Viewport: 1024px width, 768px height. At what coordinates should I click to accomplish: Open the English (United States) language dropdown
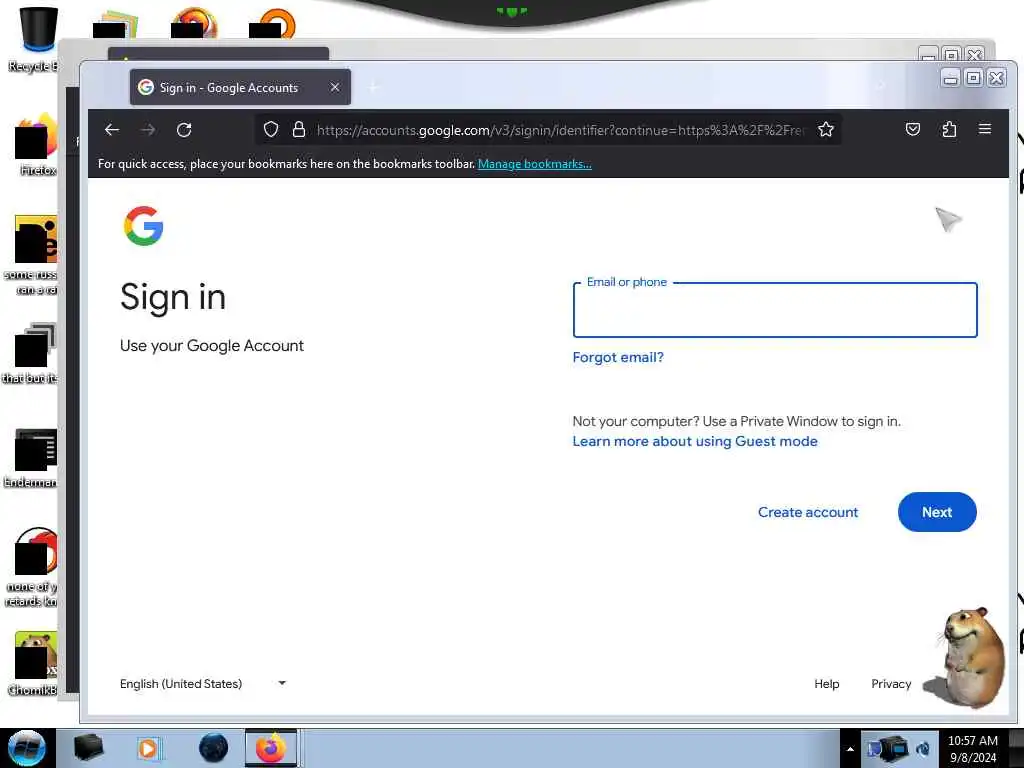coord(203,684)
